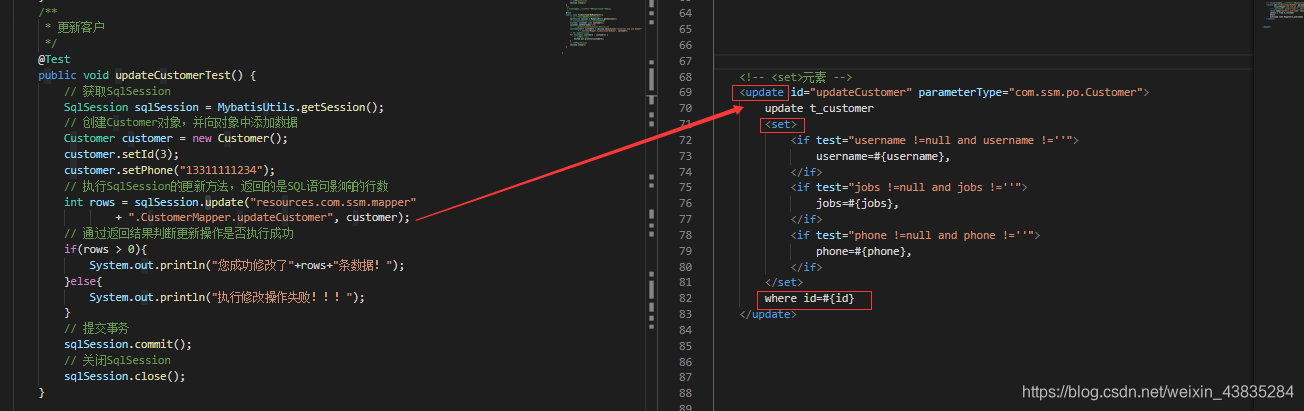Click the MybatisUtils.getSession() statement

(224, 107)
